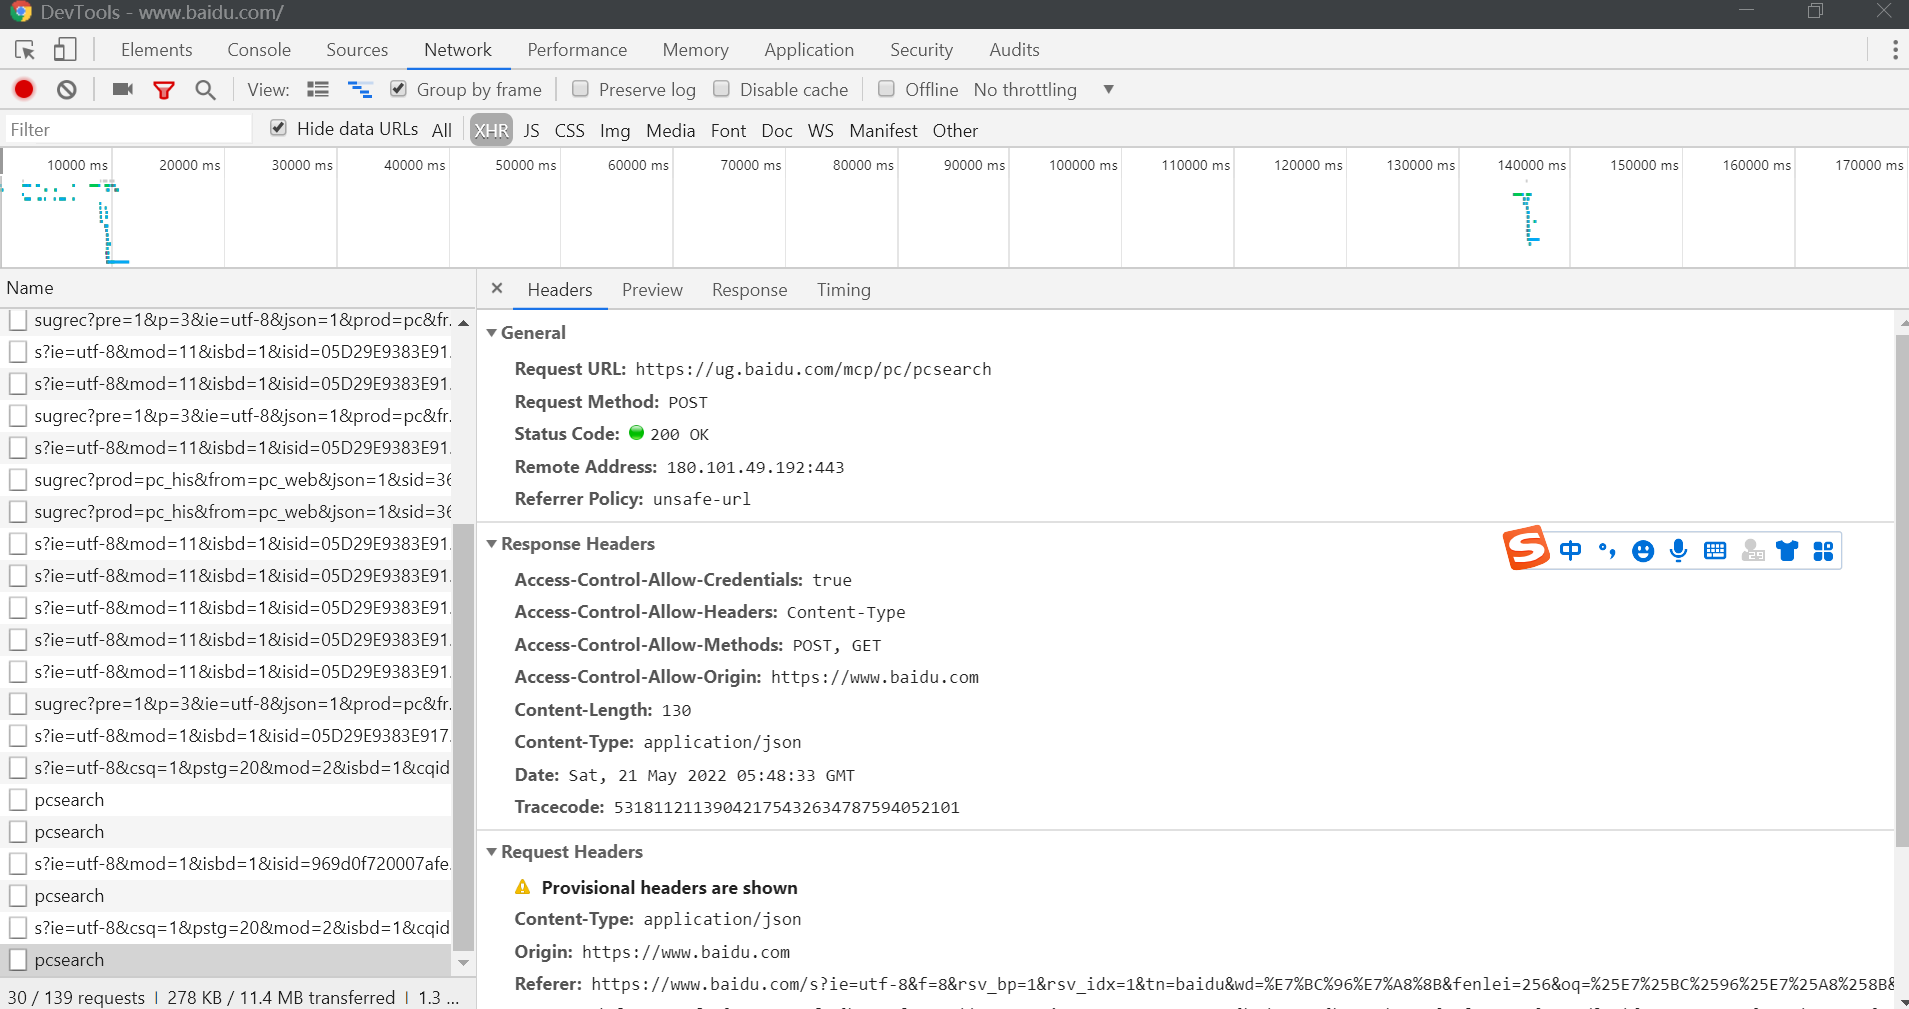Screen dimensions: 1909x1009
Task: Clear the network log with the clear icon
Action: coord(67,90)
